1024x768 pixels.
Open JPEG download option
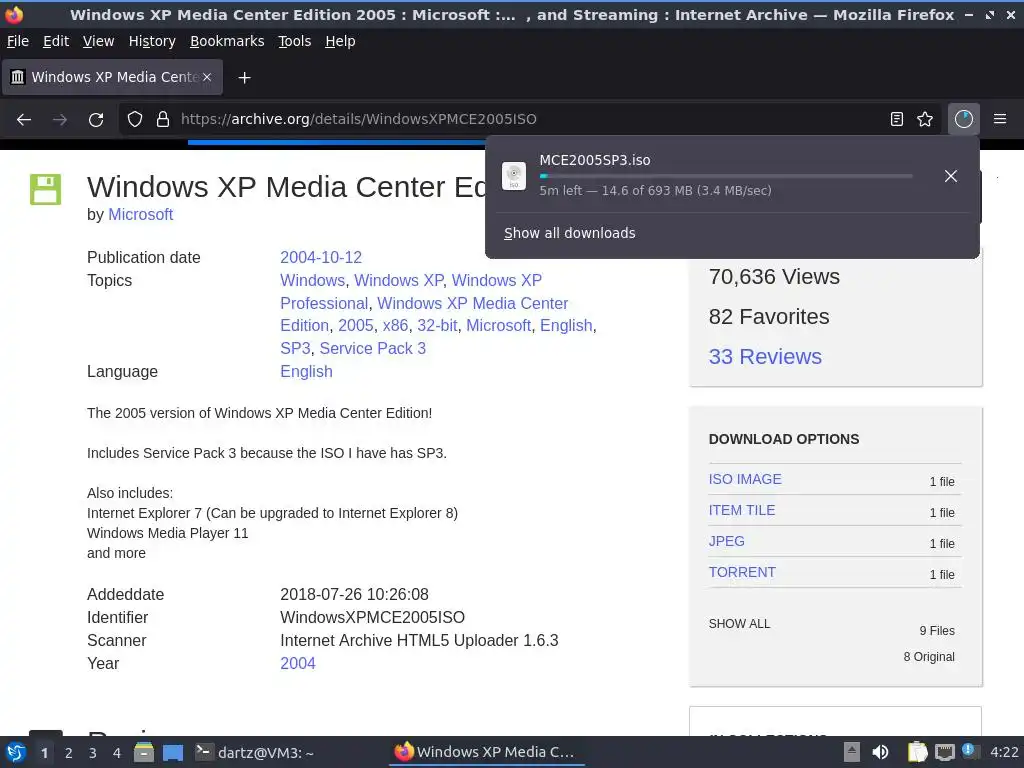[726, 541]
